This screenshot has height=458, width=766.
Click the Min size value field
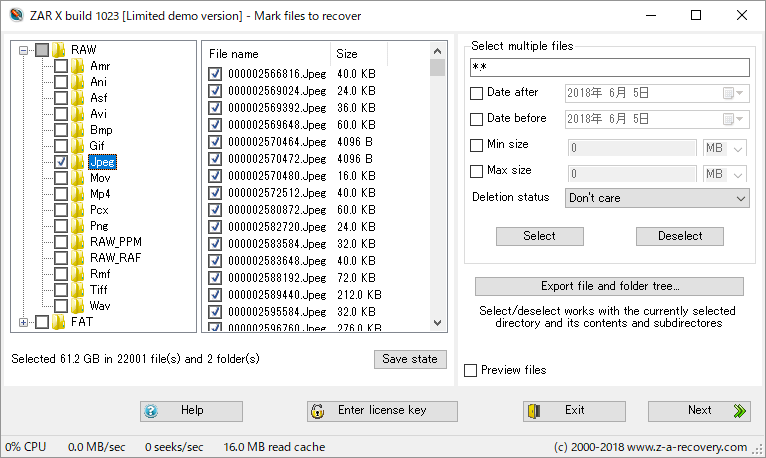633,148
